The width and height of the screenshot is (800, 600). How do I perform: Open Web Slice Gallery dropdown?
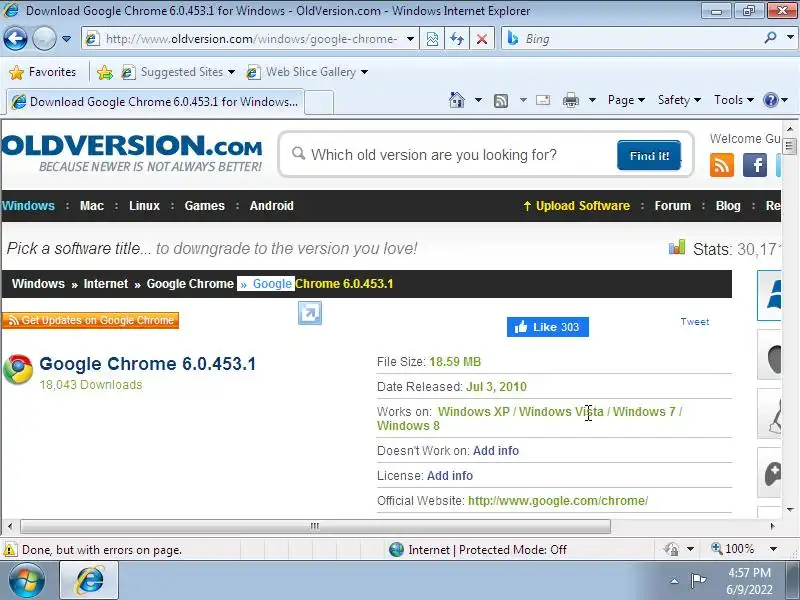307,72
